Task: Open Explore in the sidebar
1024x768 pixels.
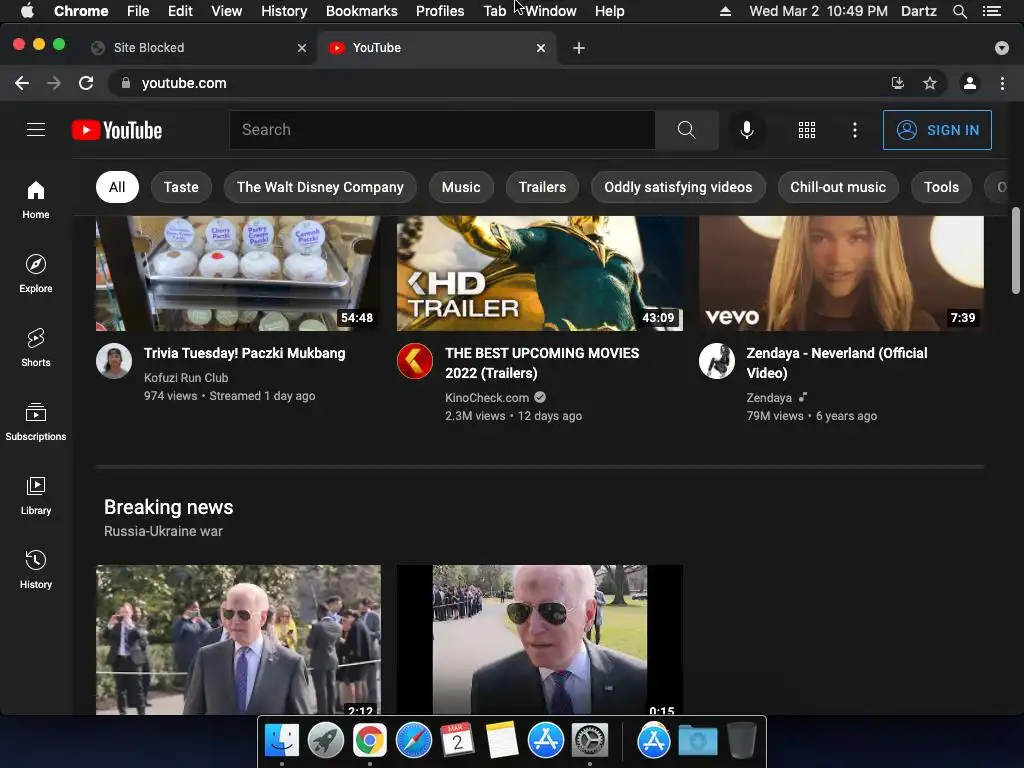Action: 36,274
